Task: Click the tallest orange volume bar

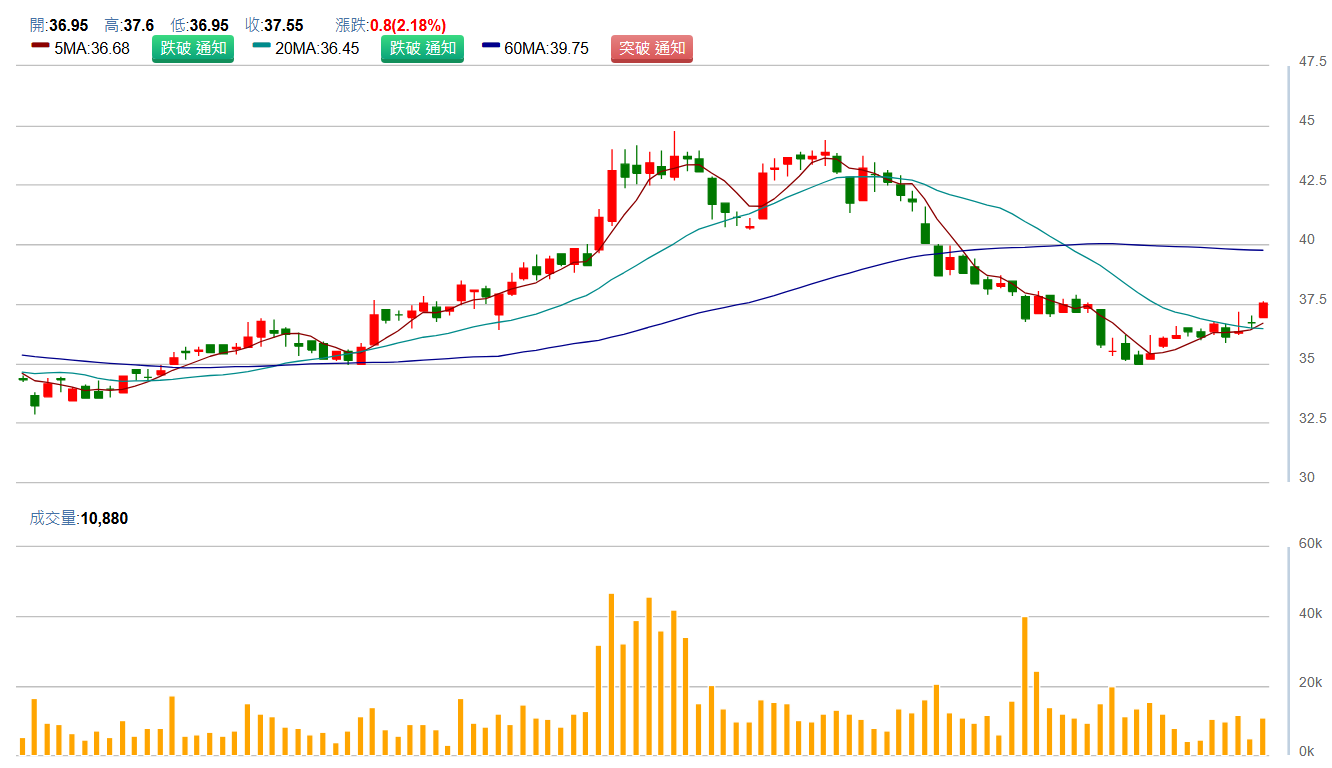Action: pos(611,674)
